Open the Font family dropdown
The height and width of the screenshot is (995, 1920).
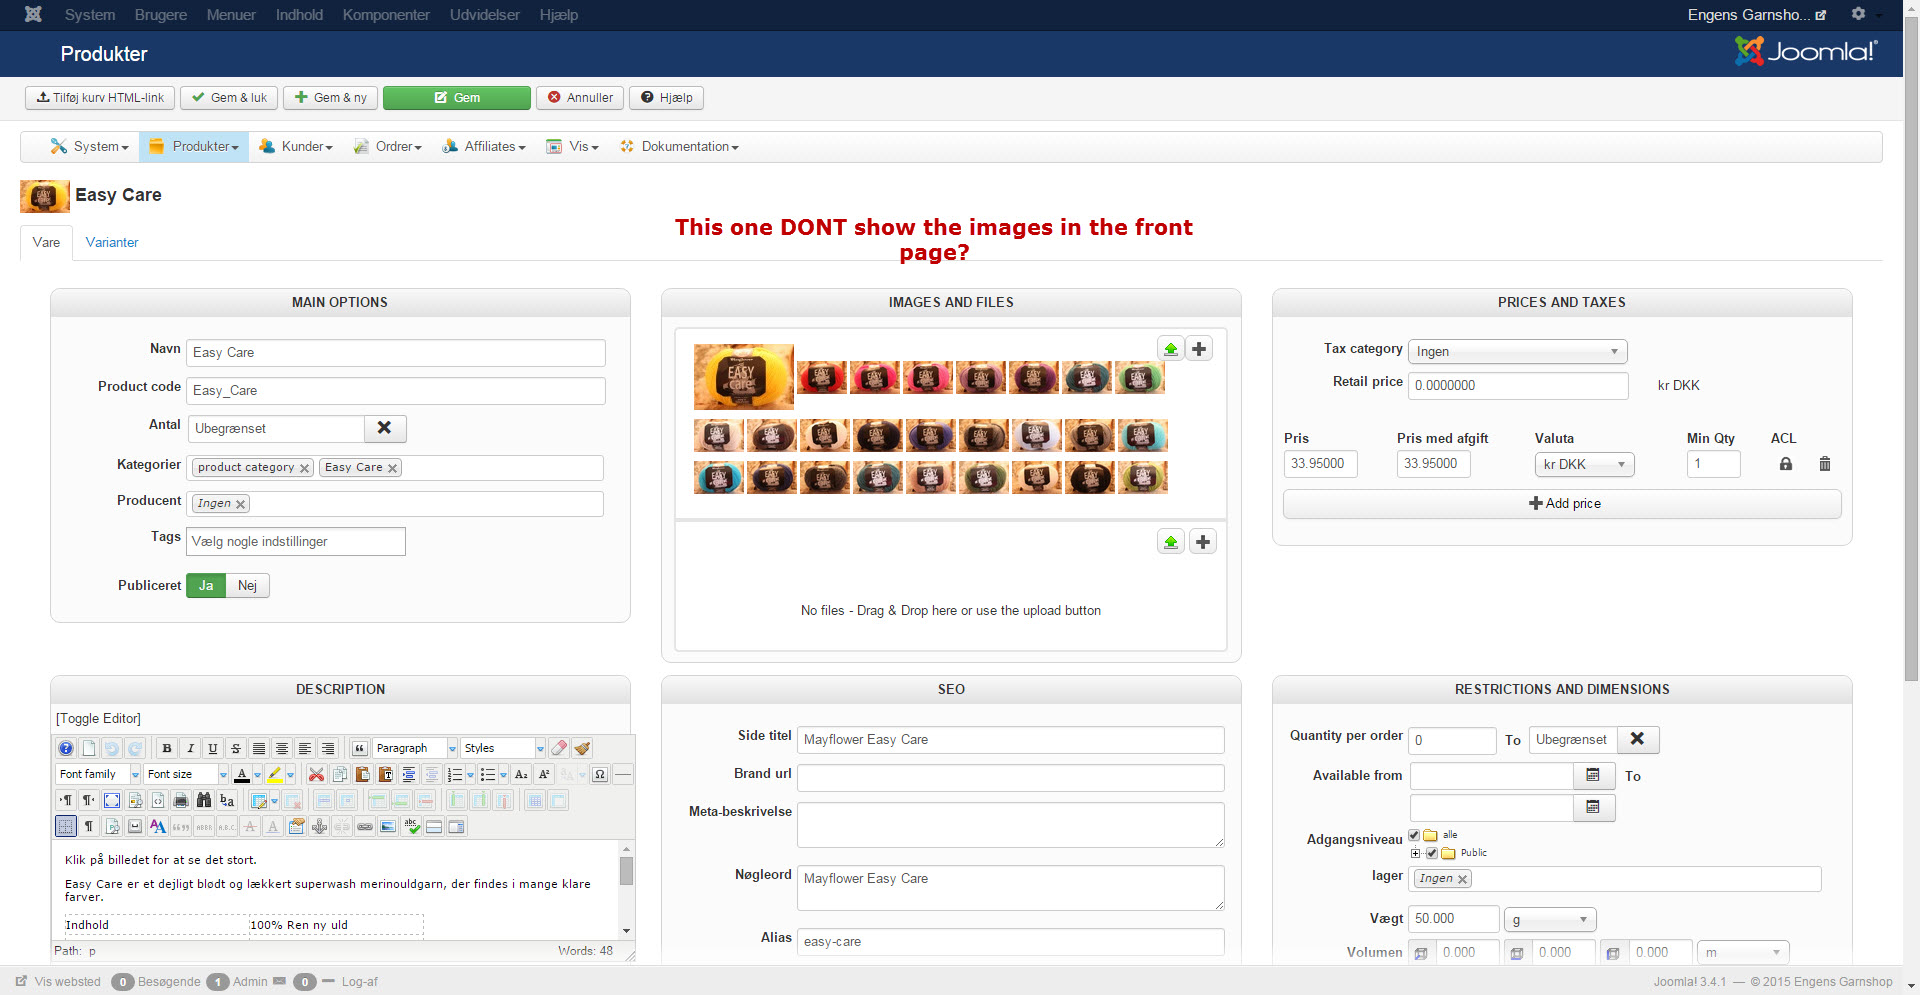(x=98, y=774)
